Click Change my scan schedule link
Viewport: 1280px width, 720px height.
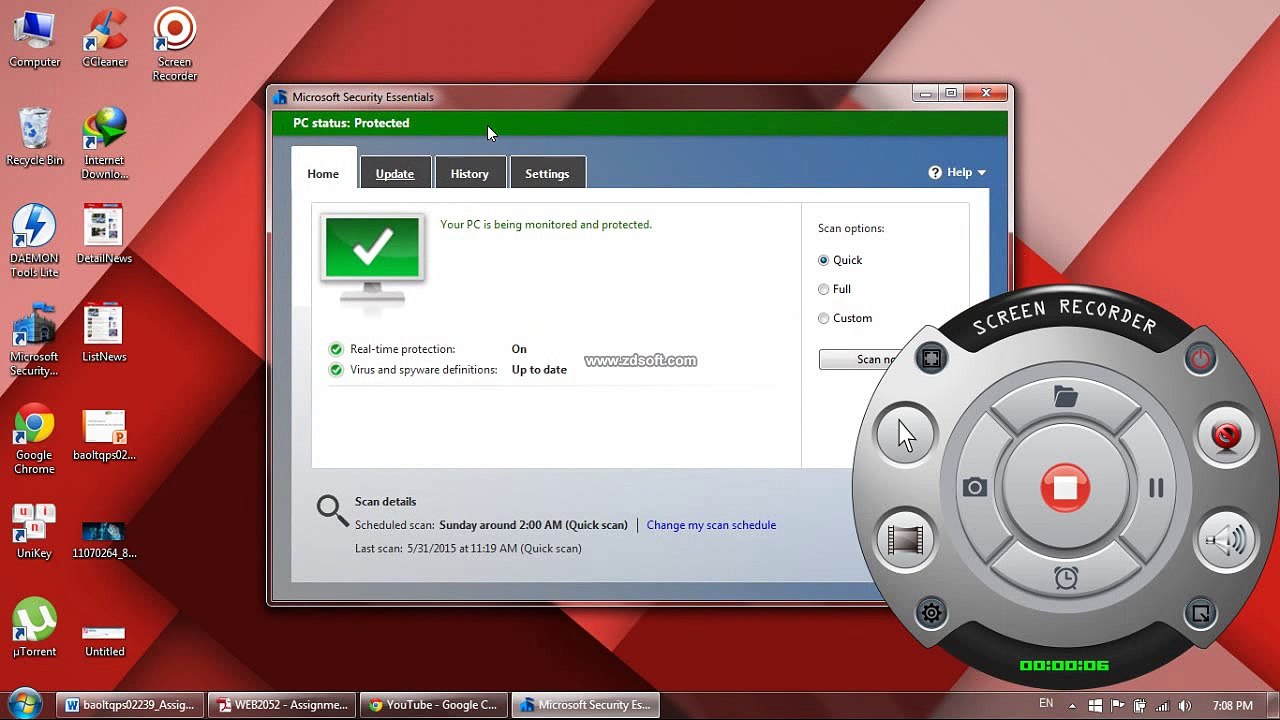(711, 525)
